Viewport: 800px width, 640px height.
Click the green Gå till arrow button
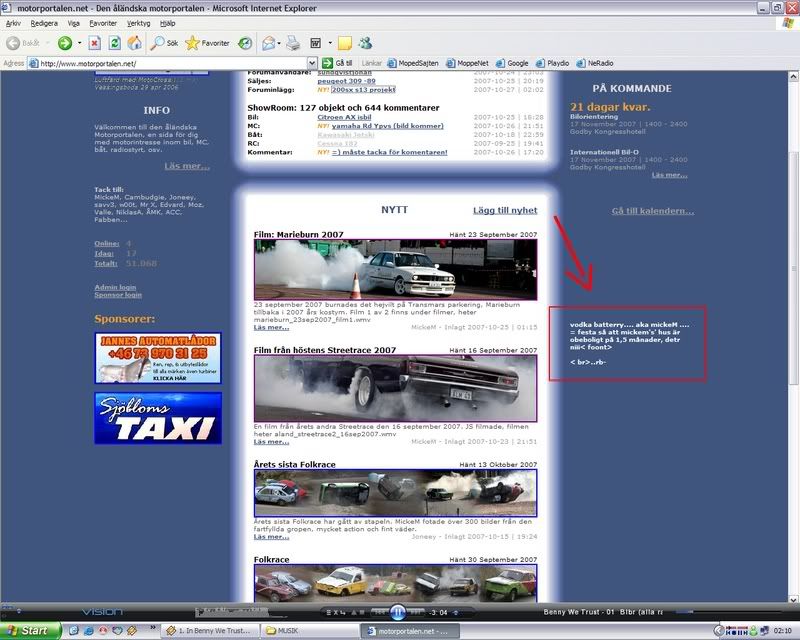pos(337,63)
